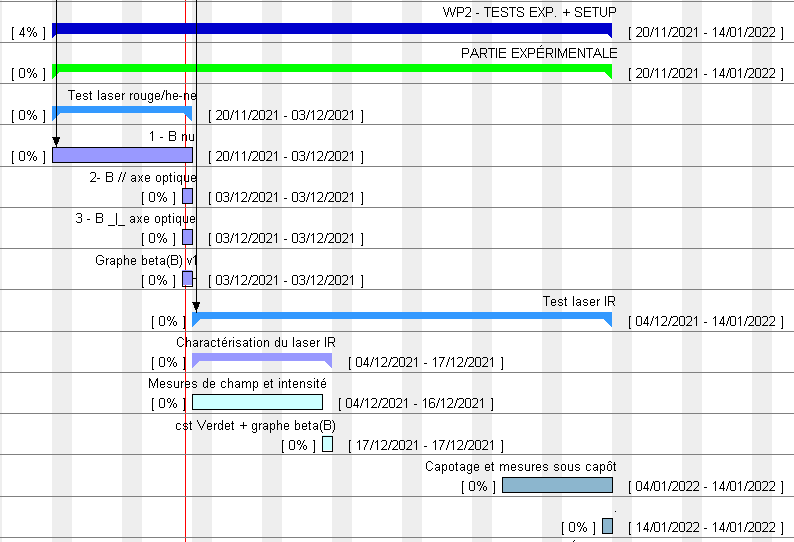
Task: Click the Caractérisation du laser IR bar
Action: coord(261,358)
